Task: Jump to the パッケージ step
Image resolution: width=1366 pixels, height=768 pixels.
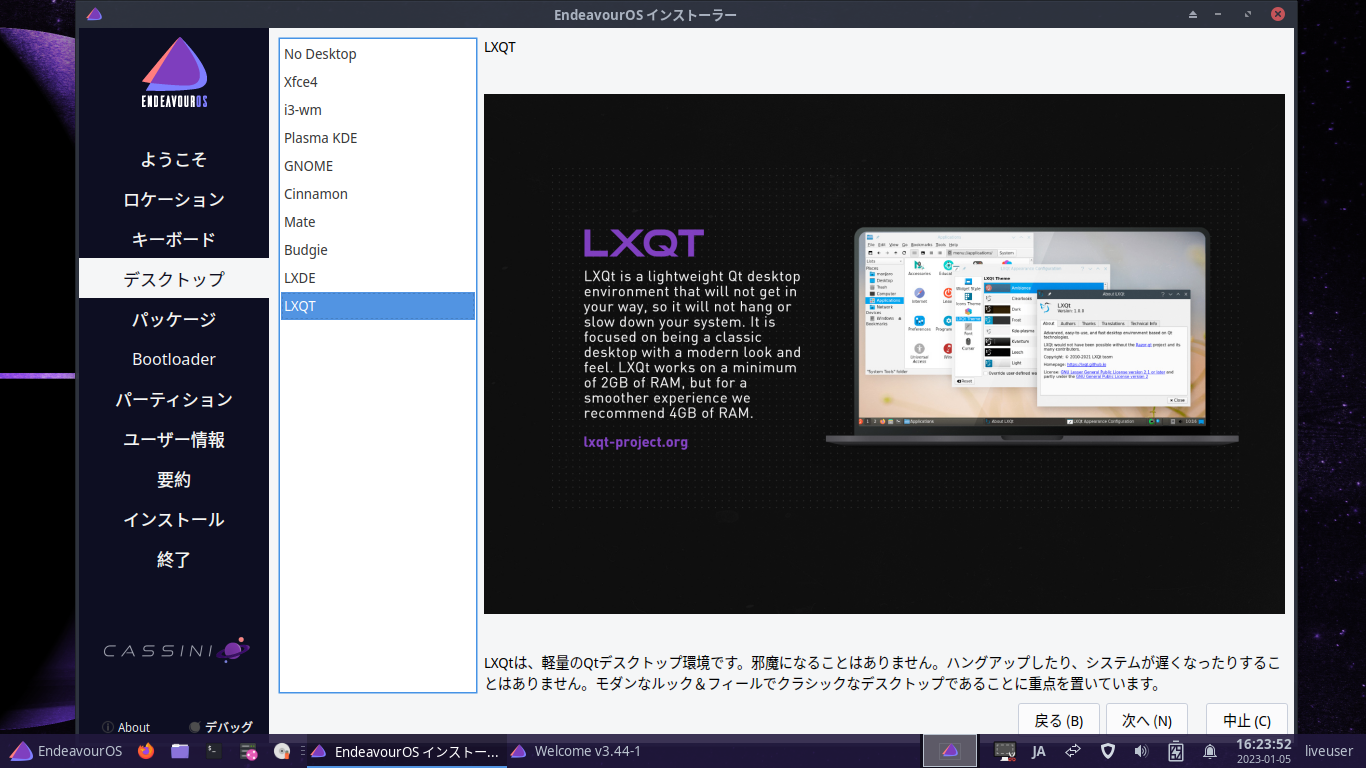Action: [174, 319]
